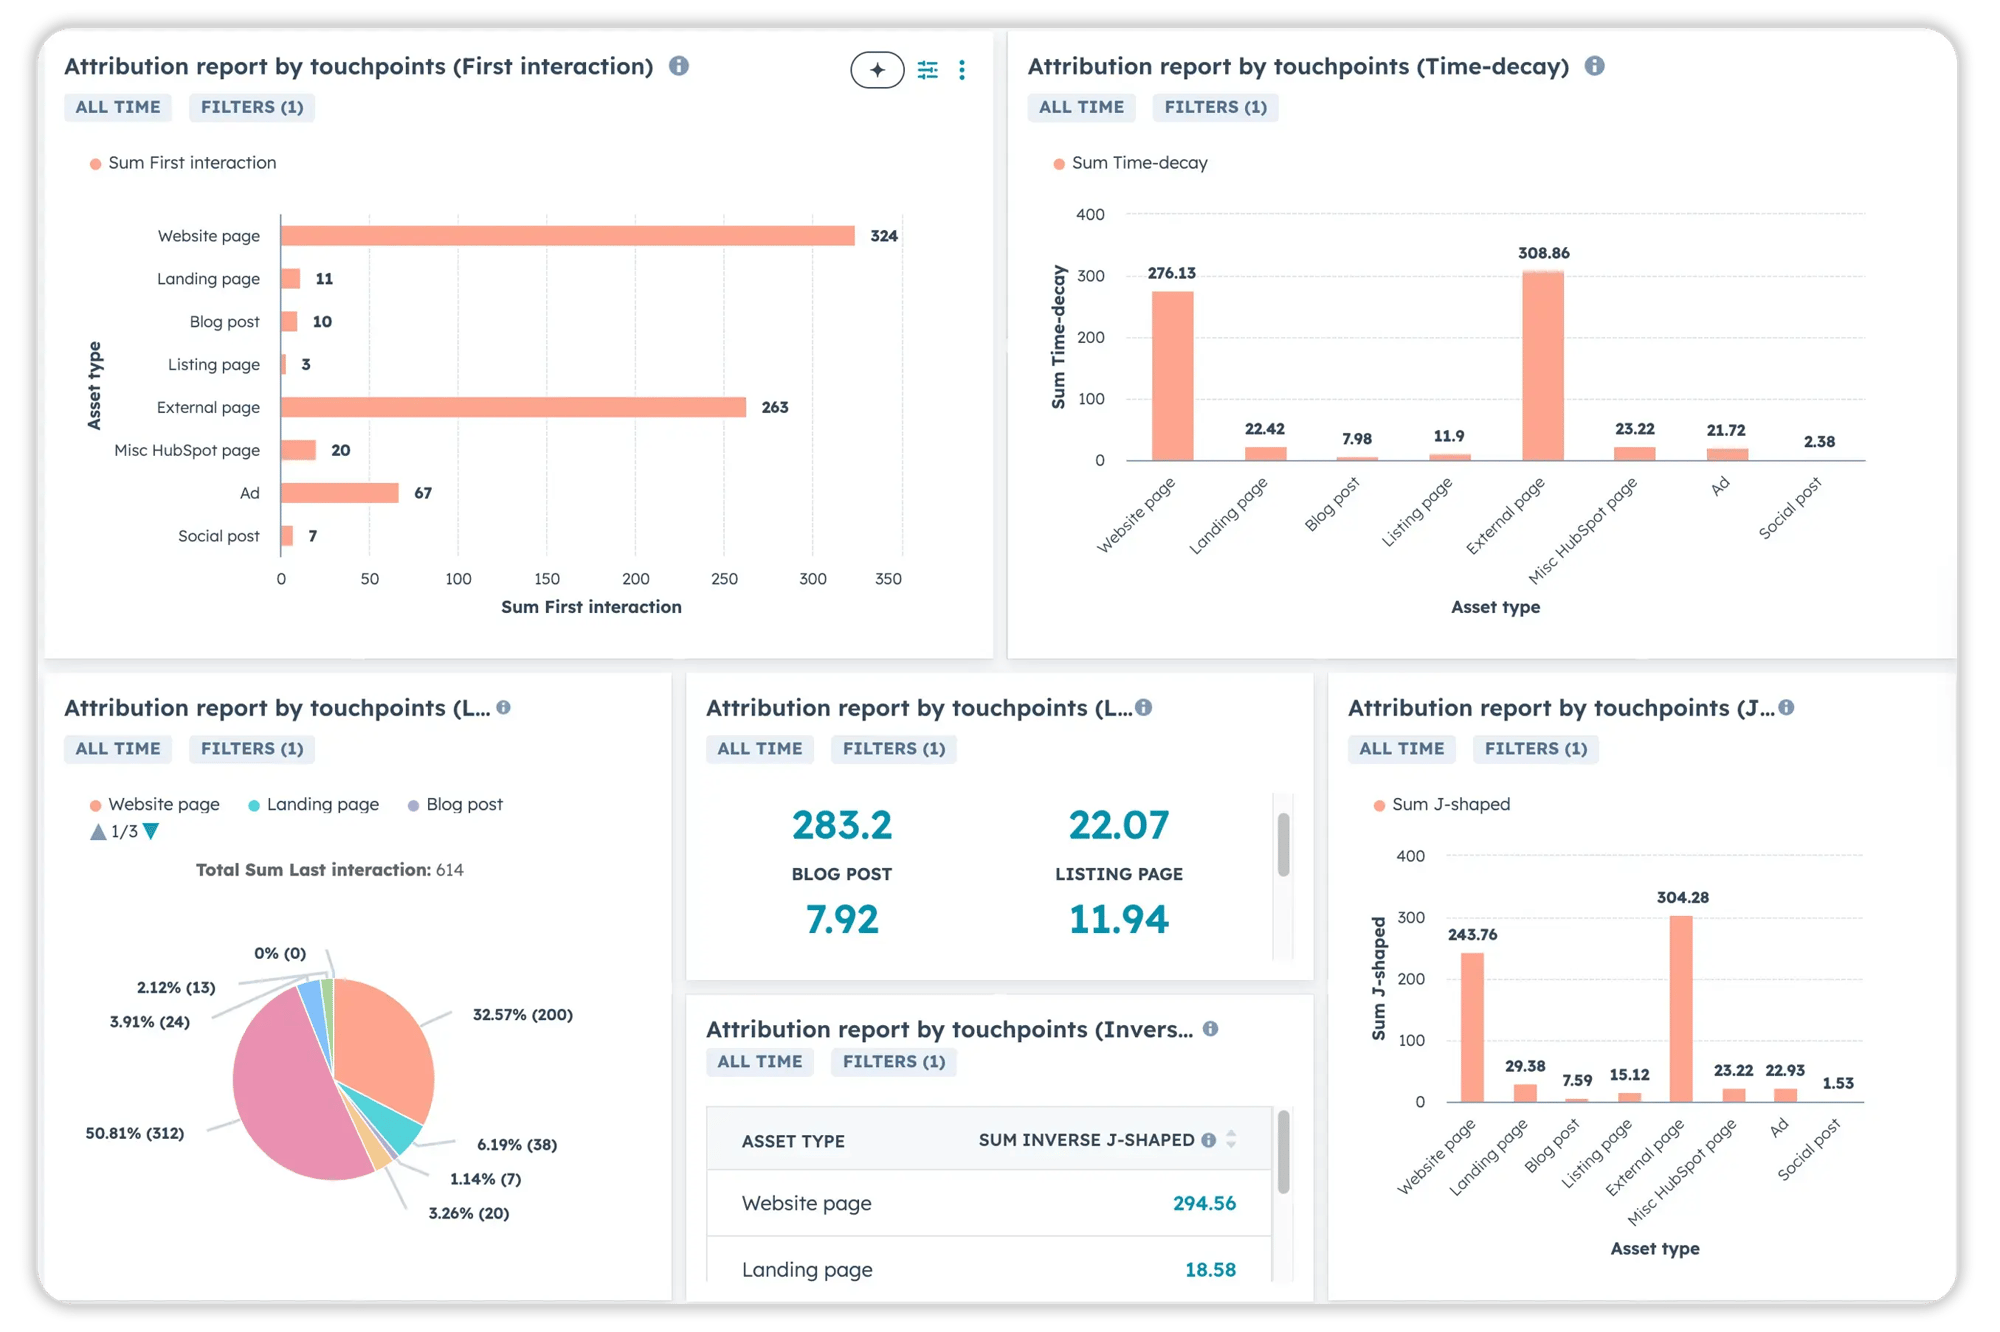Viewport: 2000px width, 1332px height.
Task: Open the chart settings sliders icon
Action: click(x=927, y=70)
